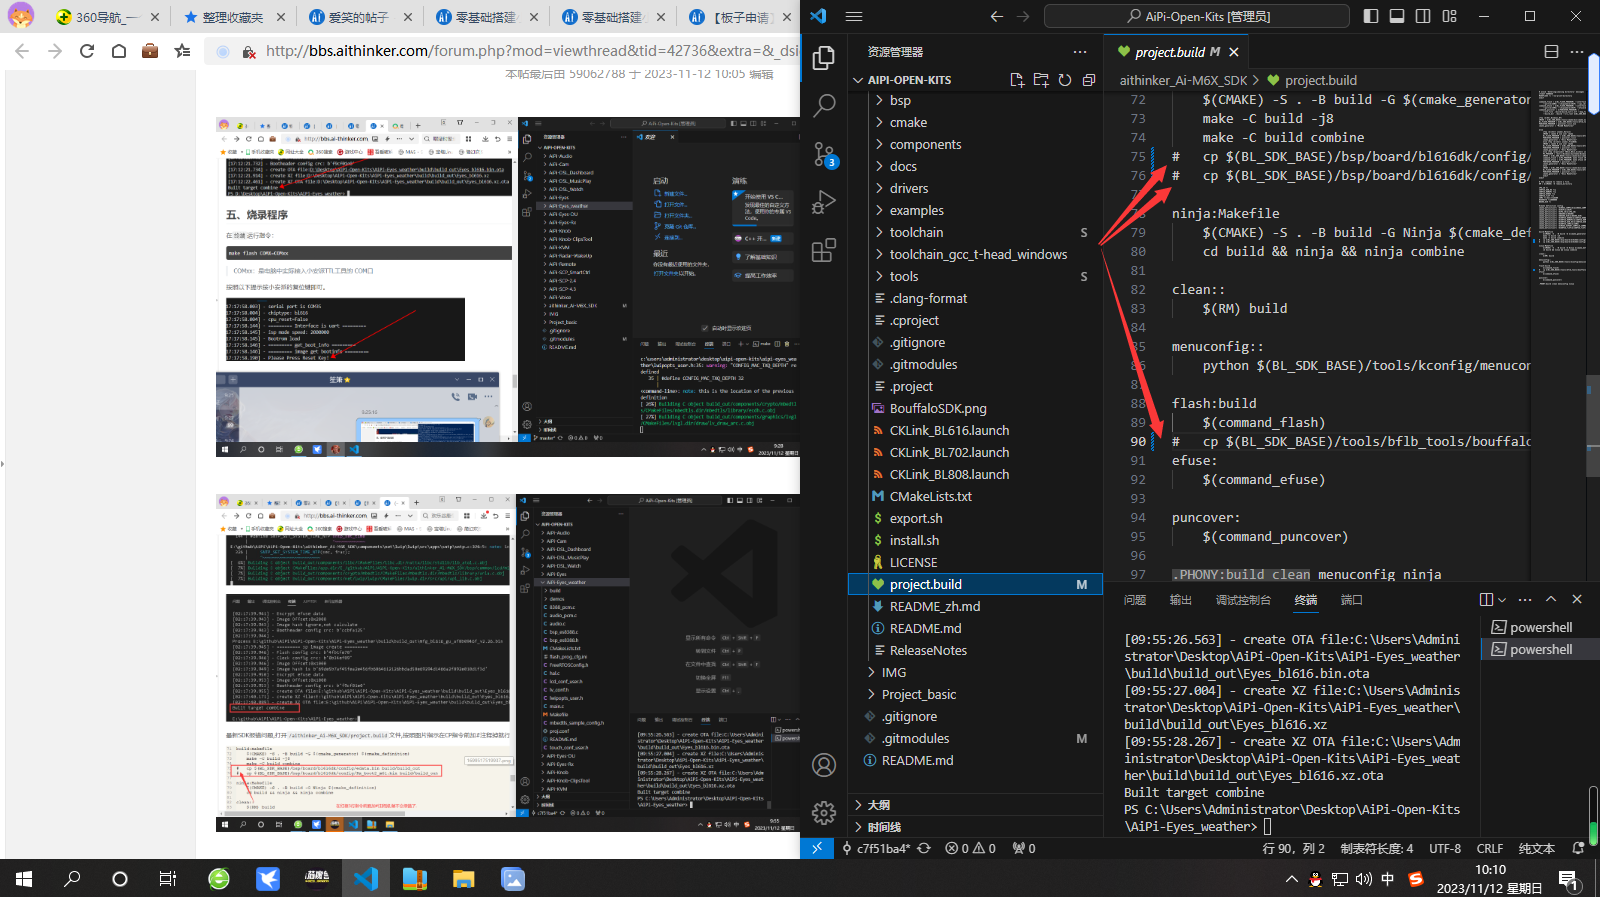The width and height of the screenshot is (1600, 897).
Task: Click the New File icon in explorer header
Action: coord(1017,80)
